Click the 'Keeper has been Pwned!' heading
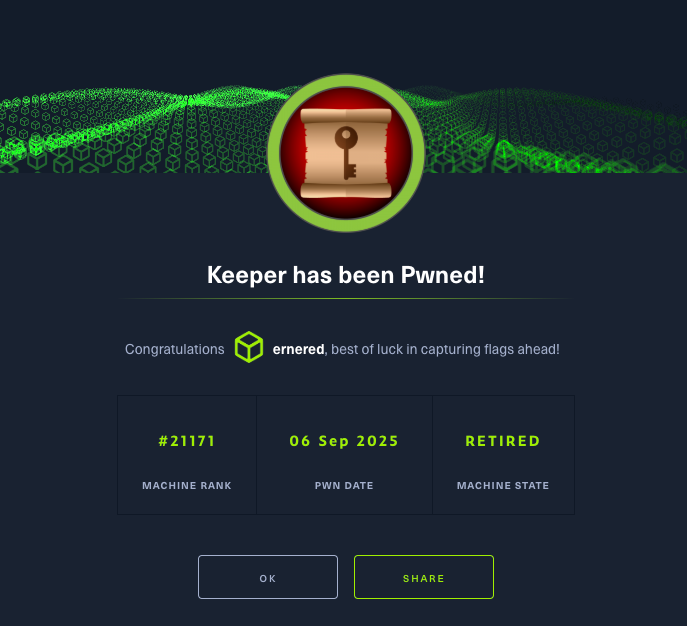The image size is (687, 626). (346, 275)
